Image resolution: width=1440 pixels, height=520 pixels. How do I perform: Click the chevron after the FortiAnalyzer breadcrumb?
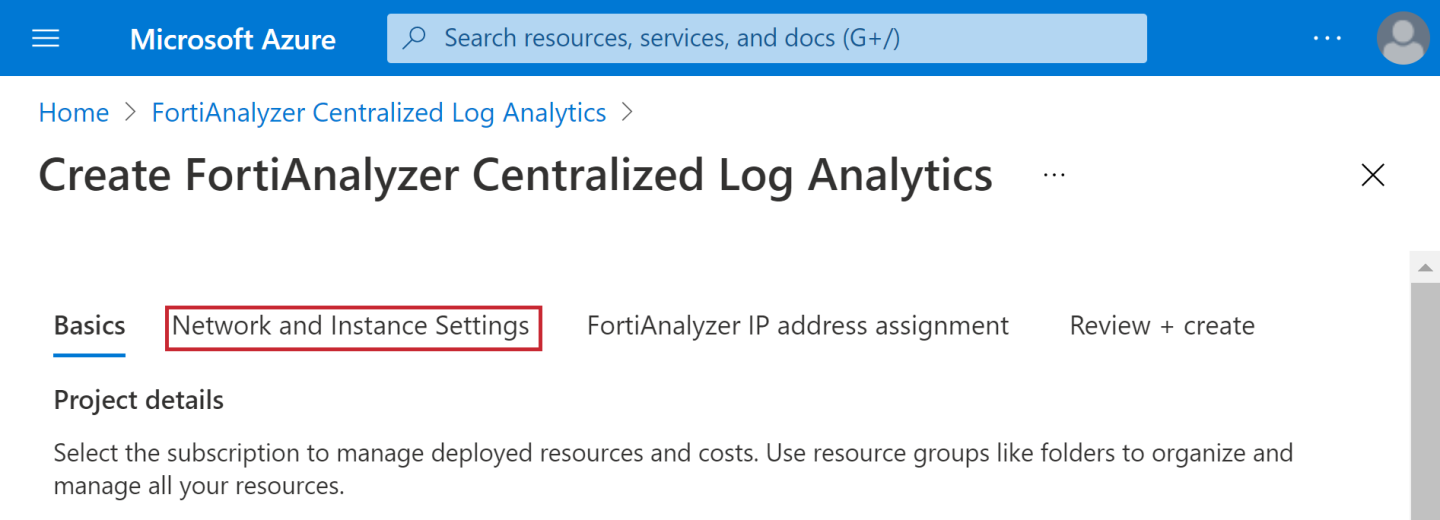pyautogui.click(x=628, y=113)
